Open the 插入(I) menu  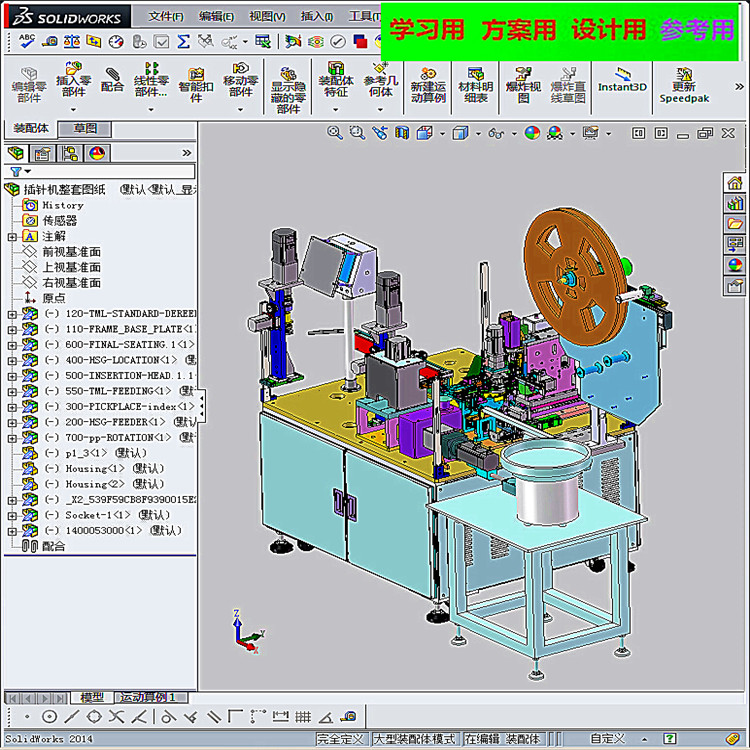pos(317,16)
